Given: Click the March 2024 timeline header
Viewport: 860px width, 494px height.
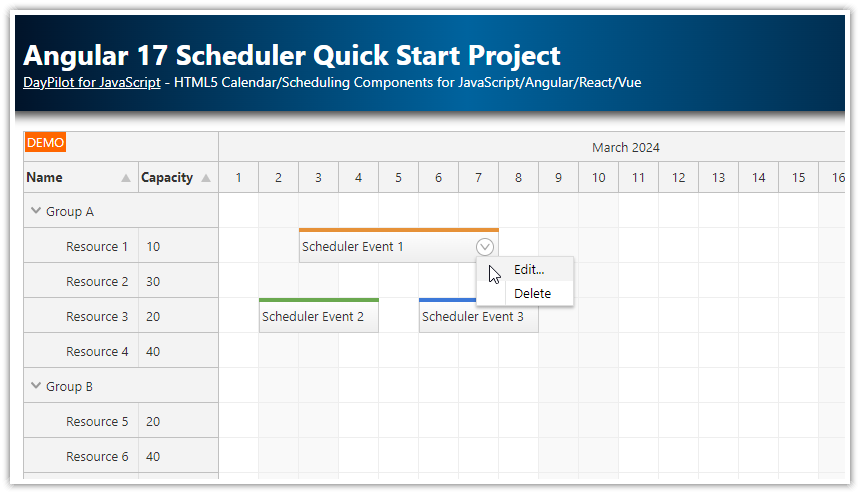Looking at the screenshot, I should [626, 147].
